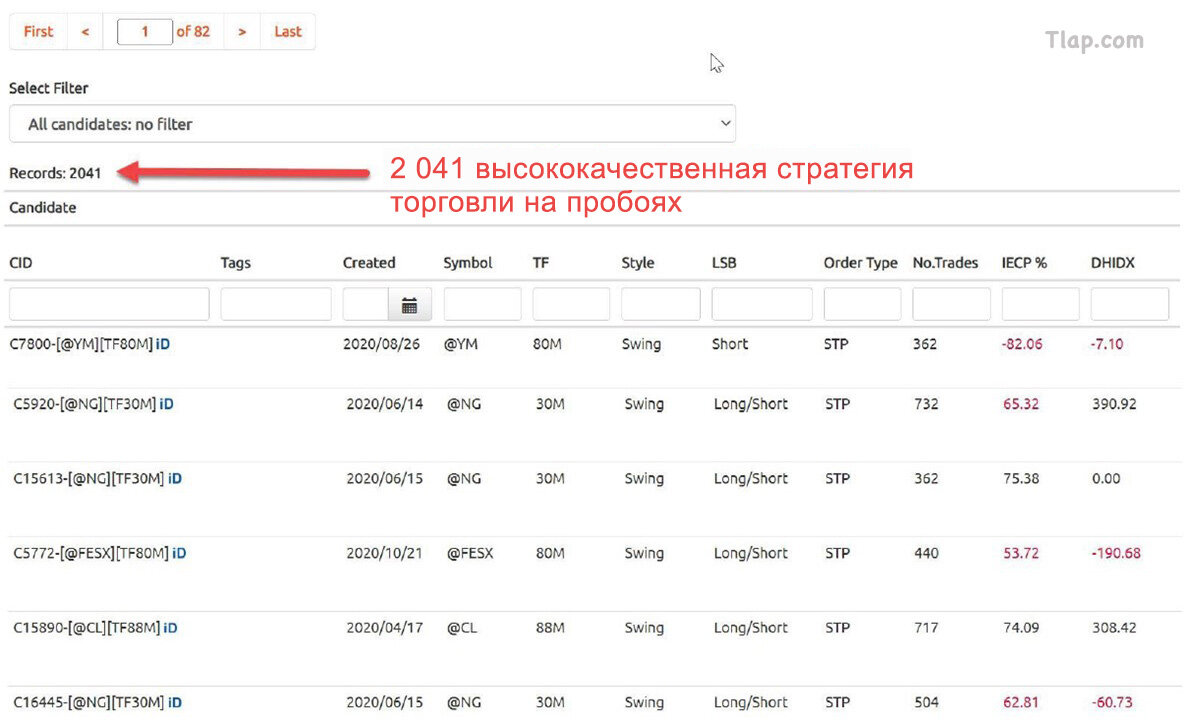
Task: Sort by the Order Type column header
Action: pos(861,263)
